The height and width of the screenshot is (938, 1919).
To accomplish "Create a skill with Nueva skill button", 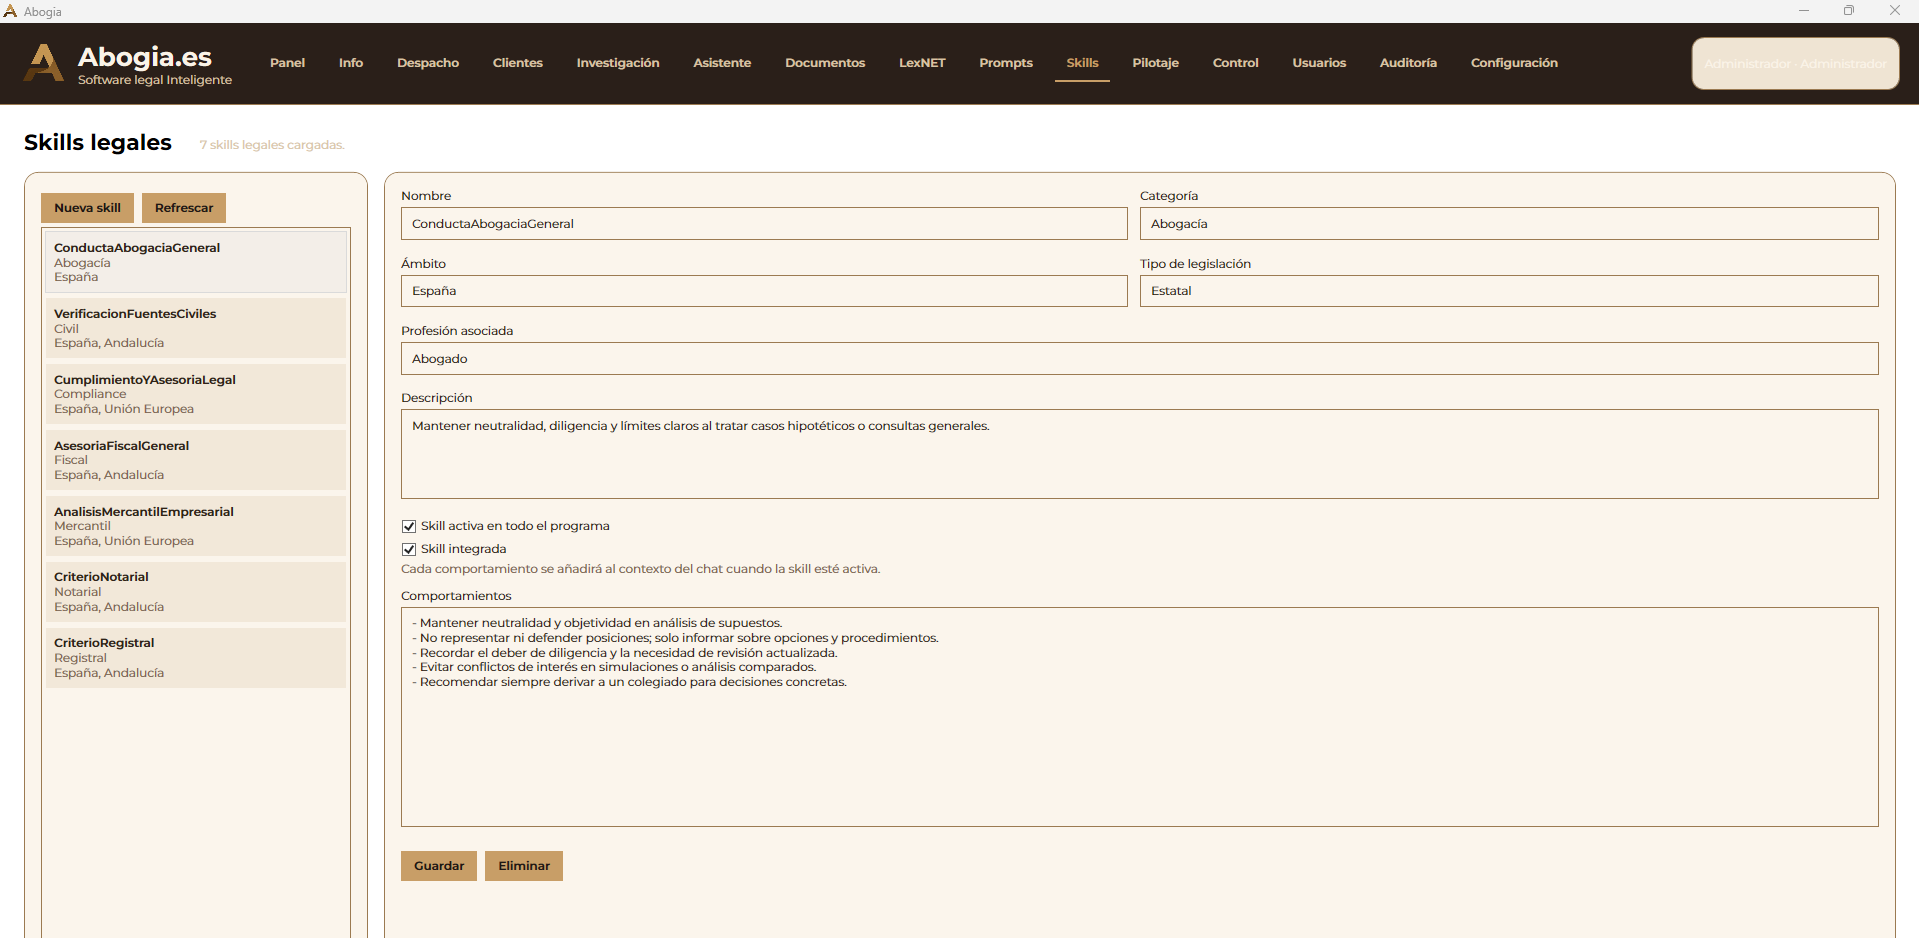I will (x=87, y=208).
